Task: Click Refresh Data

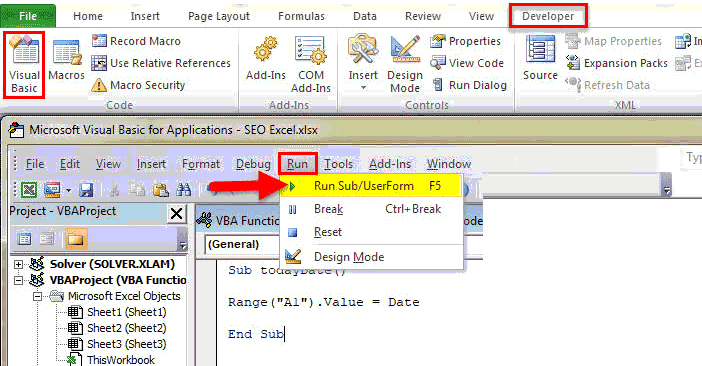Action: point(607,85)
